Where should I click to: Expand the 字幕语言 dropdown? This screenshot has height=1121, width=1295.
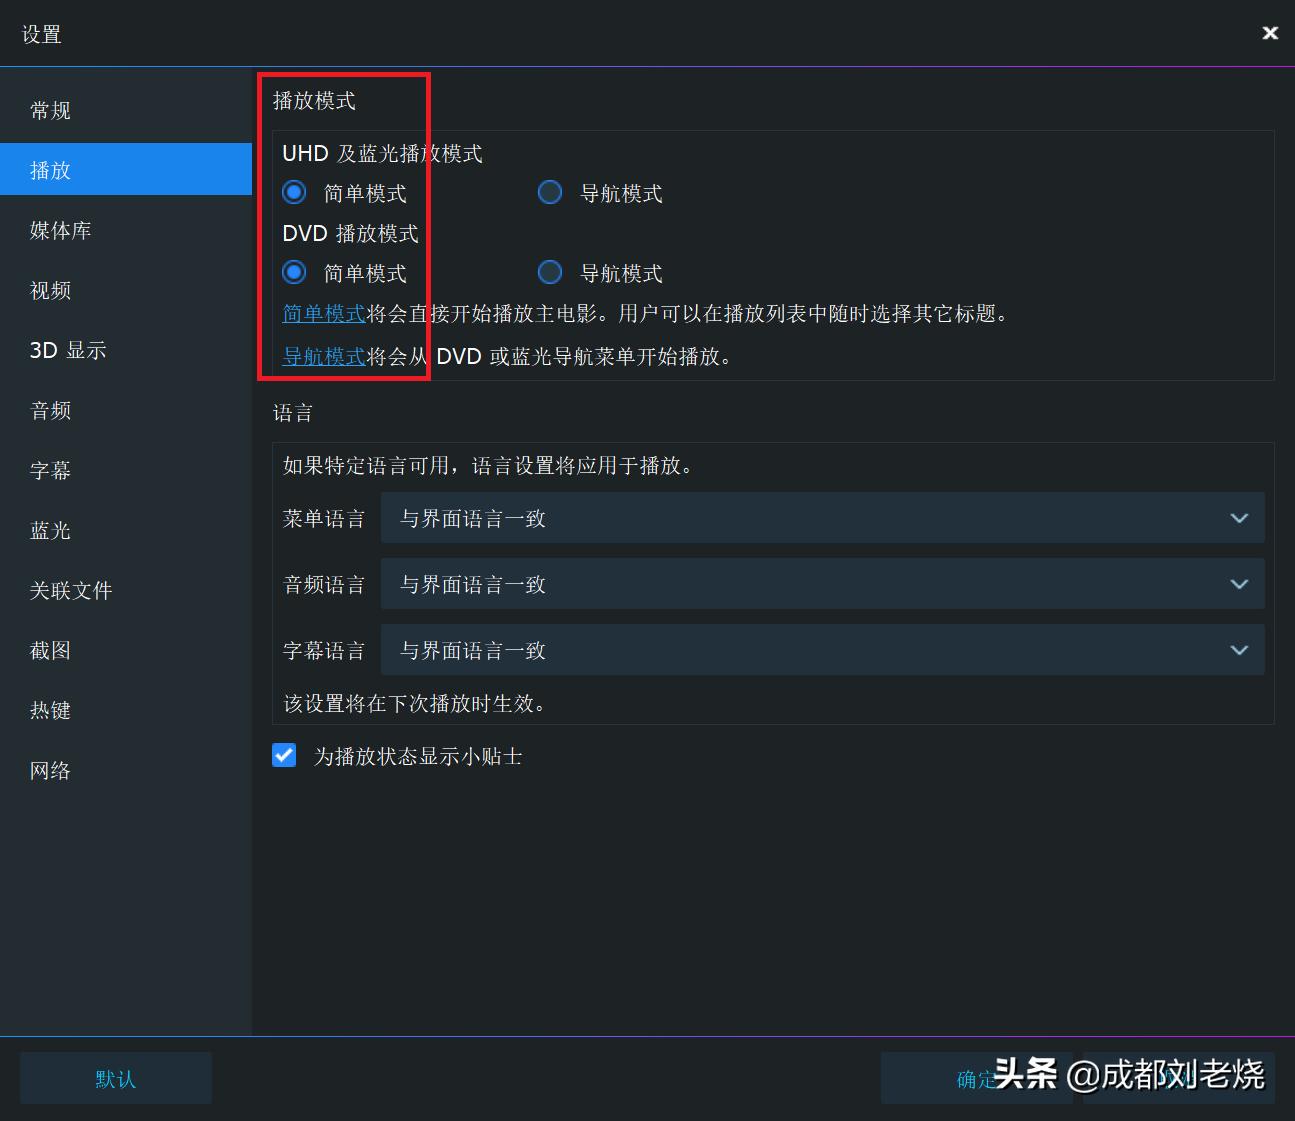(822, 649)
